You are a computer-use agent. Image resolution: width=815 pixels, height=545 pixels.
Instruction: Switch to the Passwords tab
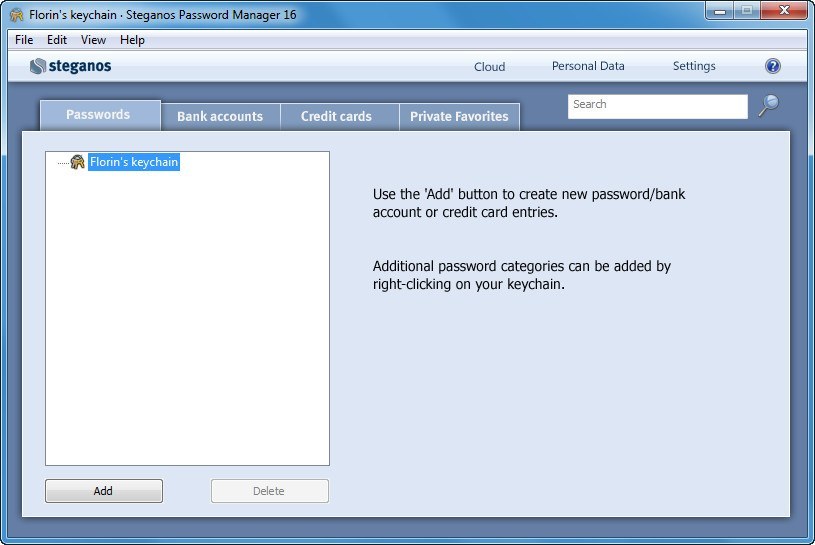tap(100, 115)
